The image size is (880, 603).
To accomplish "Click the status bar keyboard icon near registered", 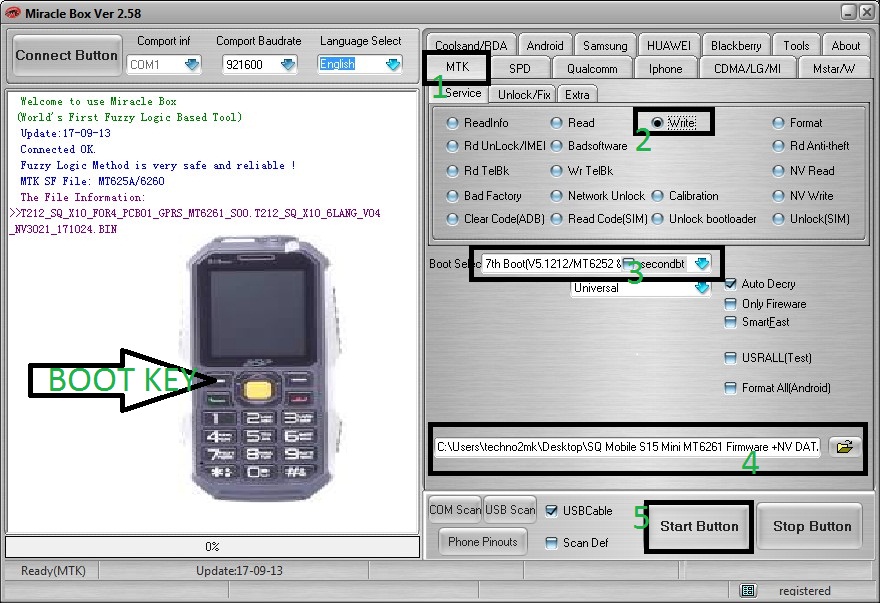I will click(x=749, y=590).
